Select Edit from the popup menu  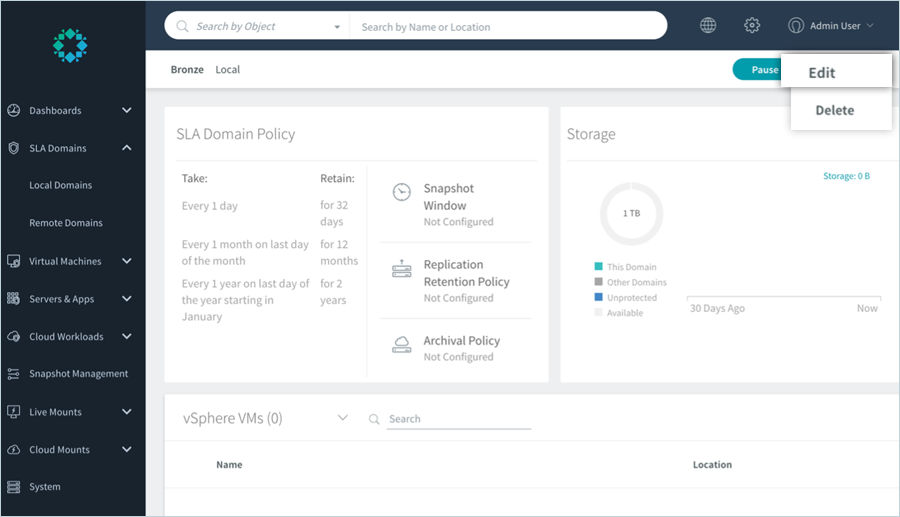click(x=836, y=71)
